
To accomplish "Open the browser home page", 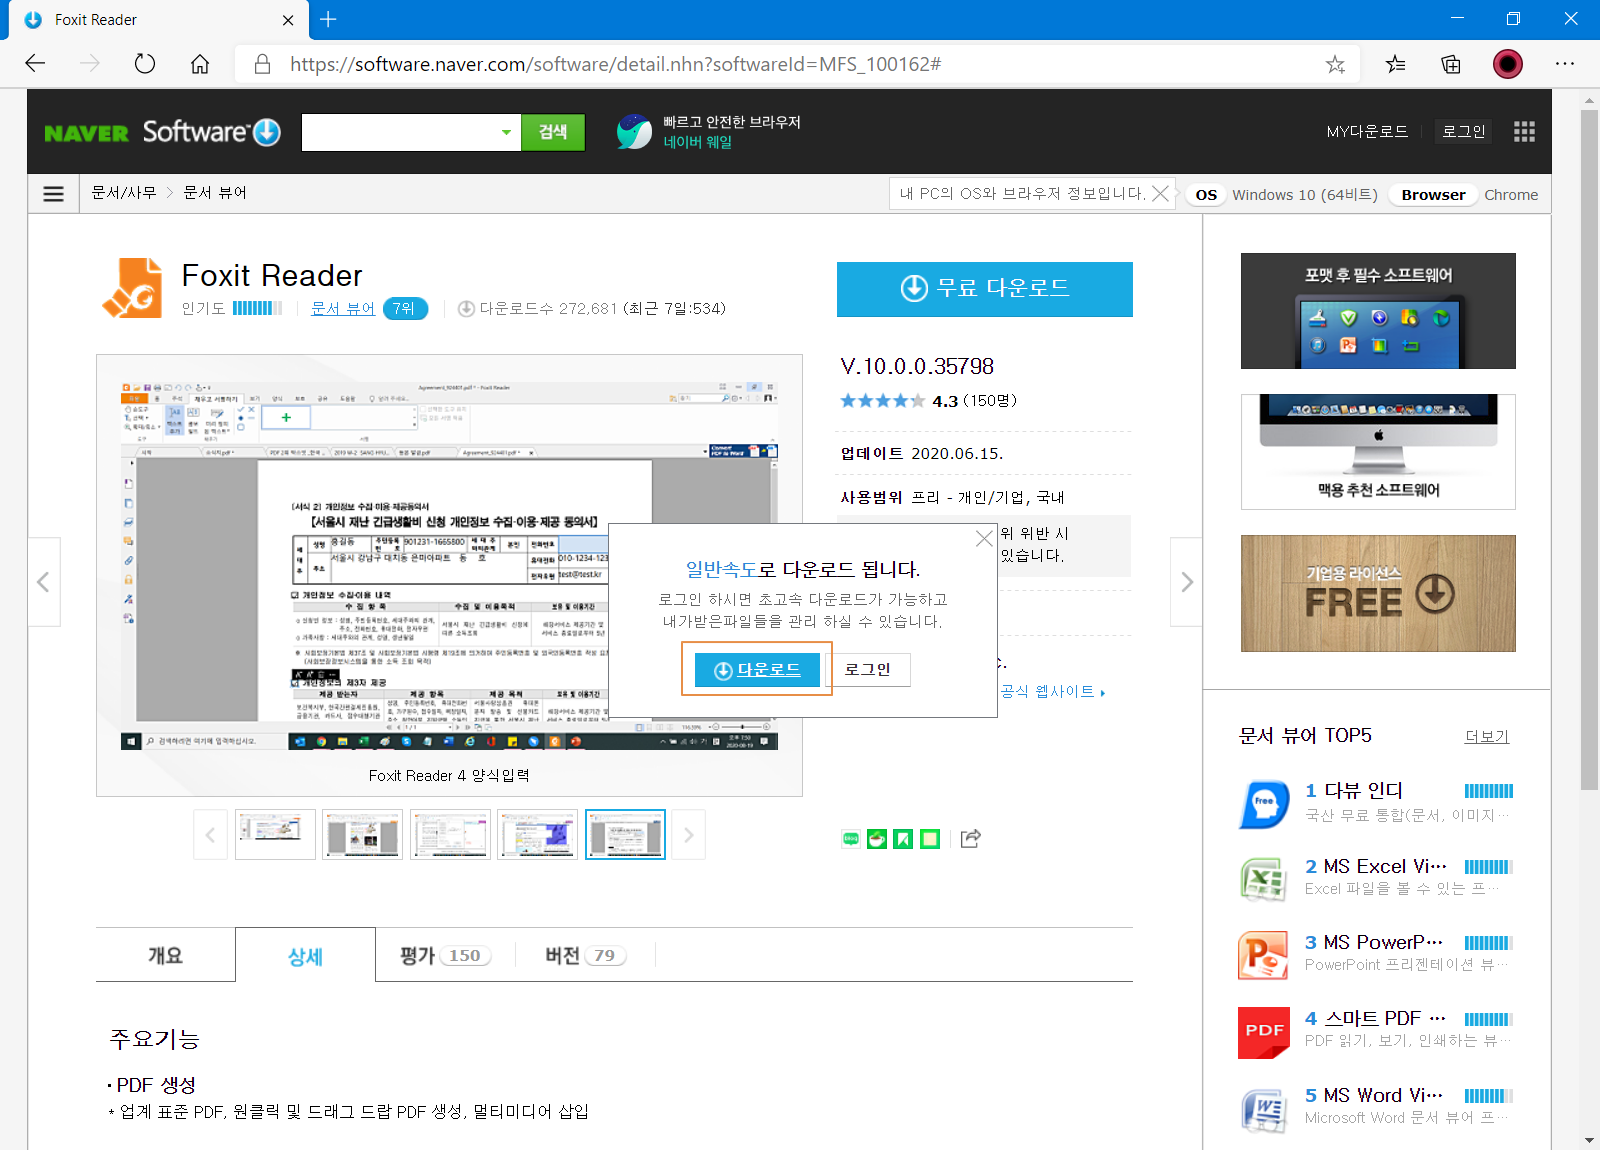I will (200, 64).
